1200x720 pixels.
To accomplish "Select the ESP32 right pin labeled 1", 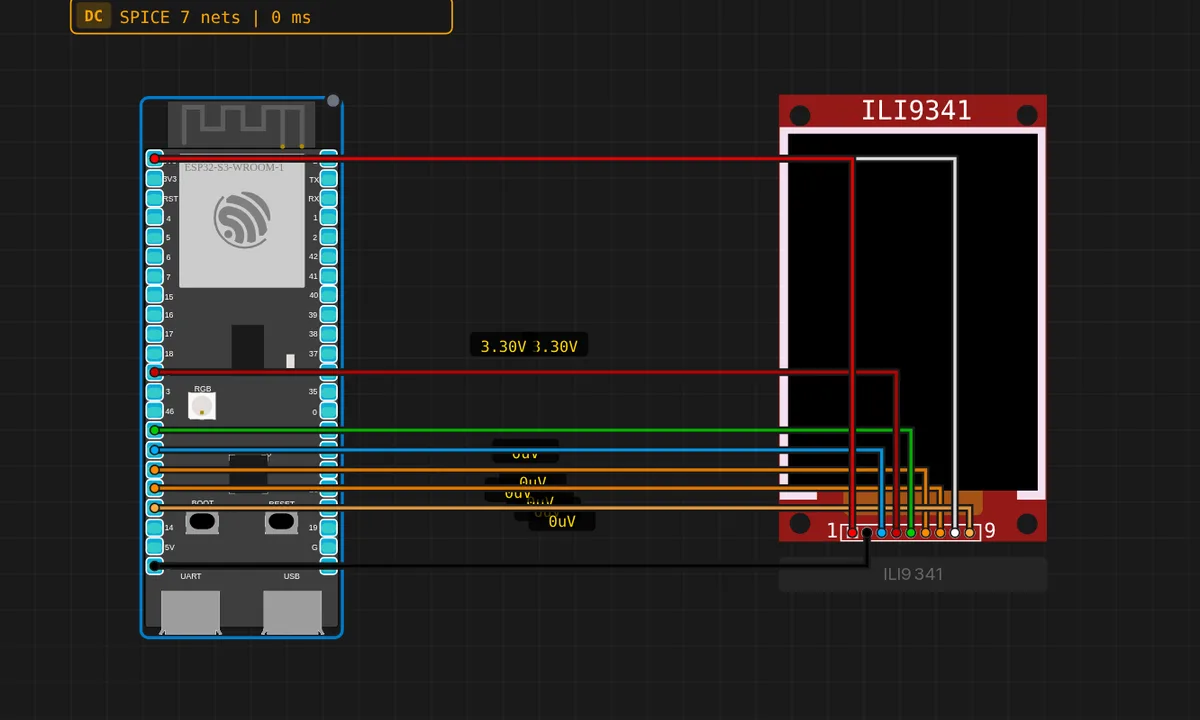I will point(329,218).
